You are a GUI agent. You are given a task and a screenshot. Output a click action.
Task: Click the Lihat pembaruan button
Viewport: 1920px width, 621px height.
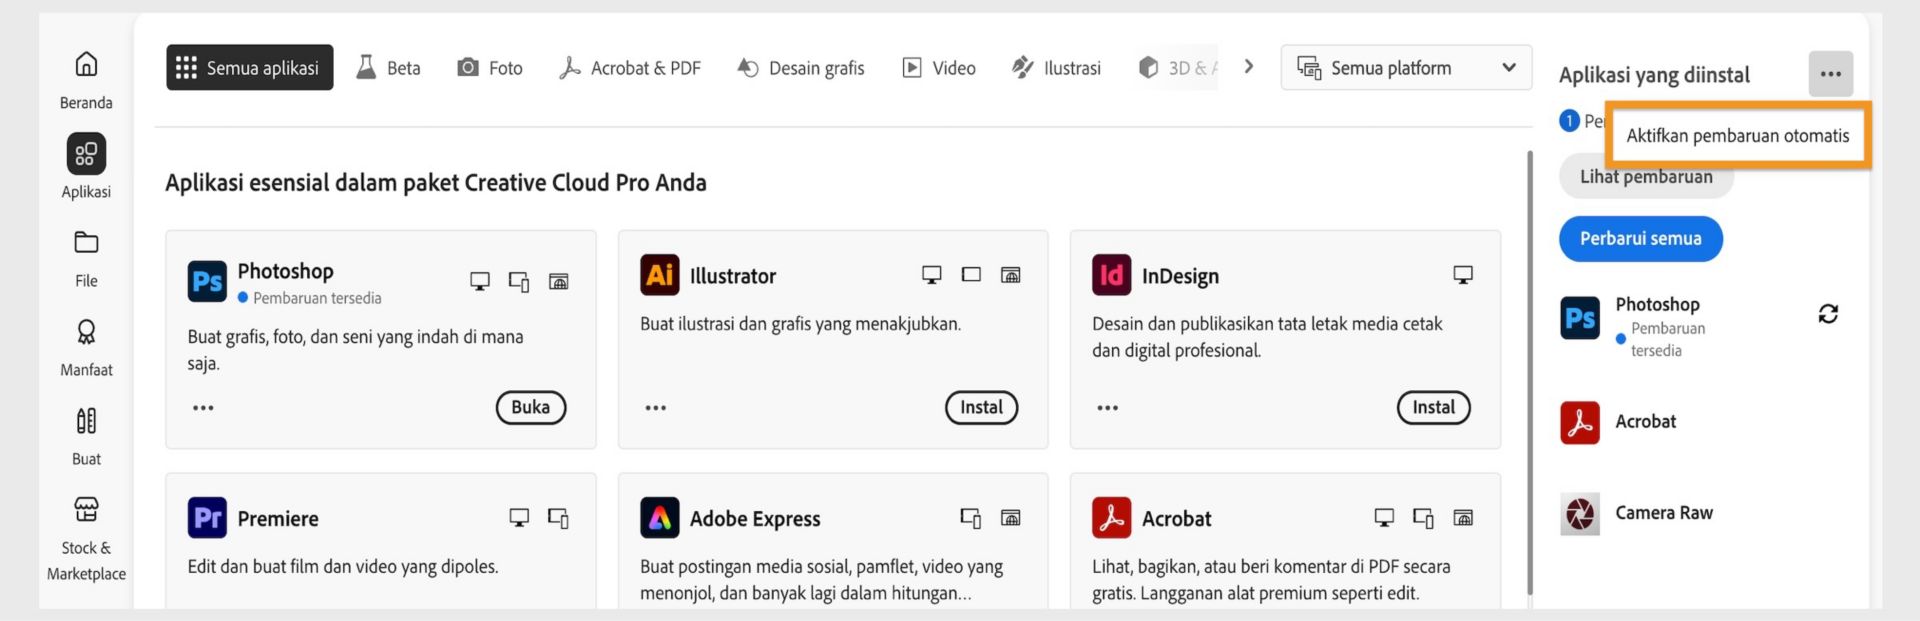coord(1646,177)
